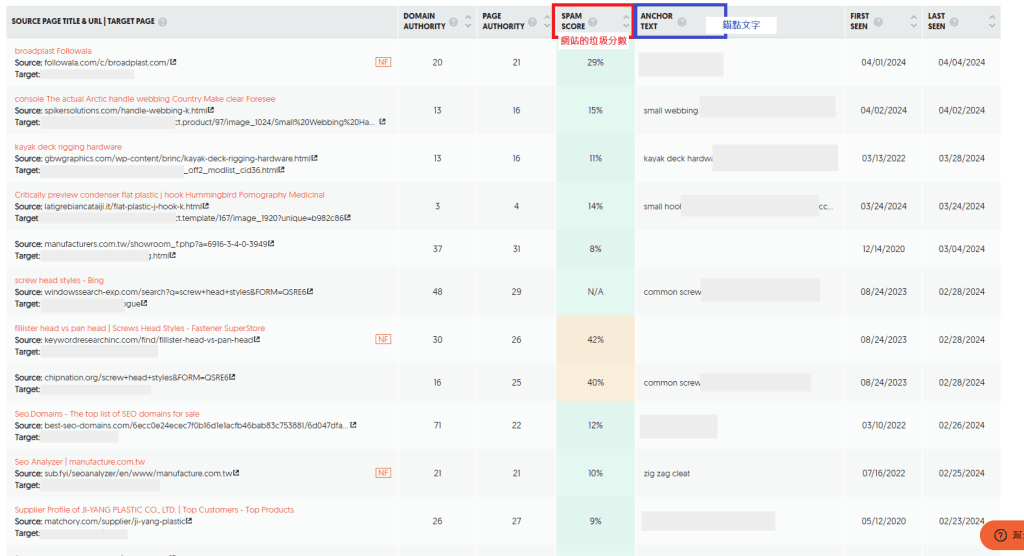Open external link icon after latigrebiancataiji.it source
Image resolution: width=1024 pixels, height=556 pixels.
[x=206, y=206]
